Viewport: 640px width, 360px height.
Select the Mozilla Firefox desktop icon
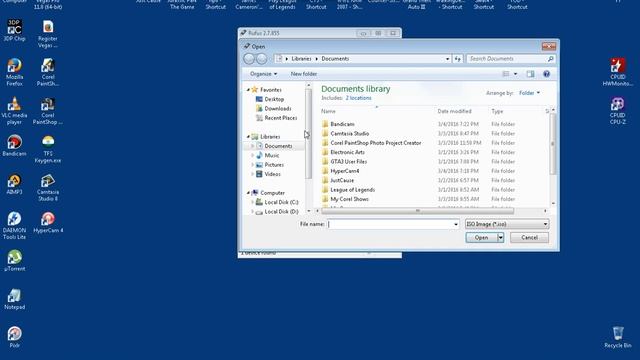[14, 72]
